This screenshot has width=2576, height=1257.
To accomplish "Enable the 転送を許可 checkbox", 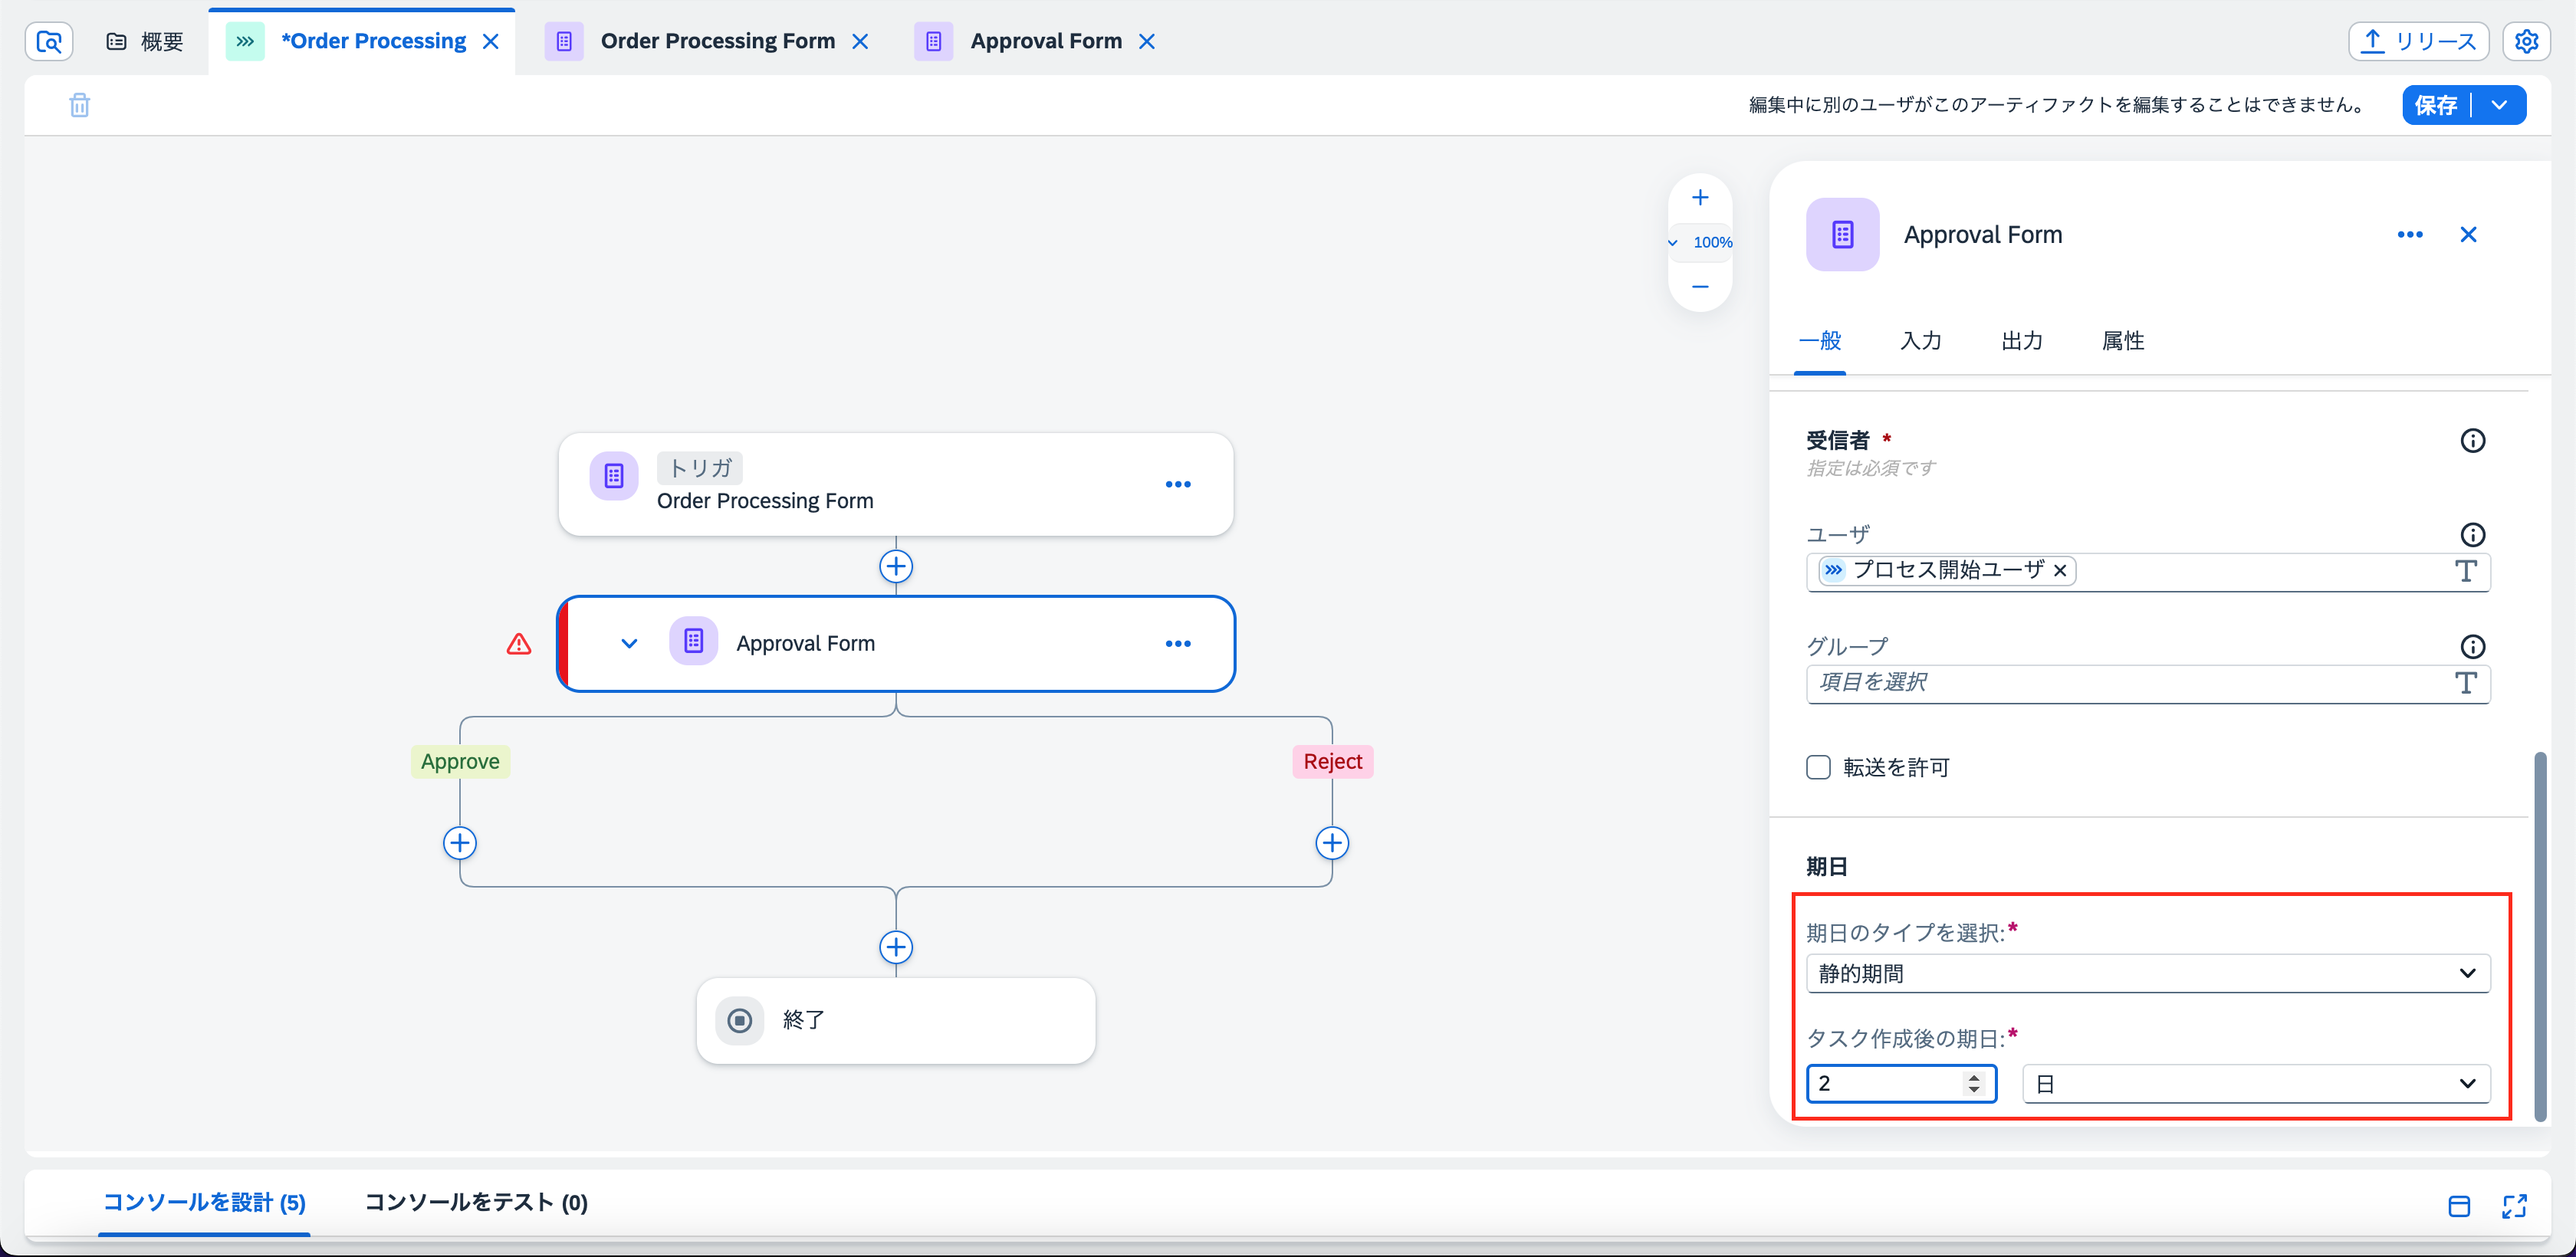I will point(1817,766).
